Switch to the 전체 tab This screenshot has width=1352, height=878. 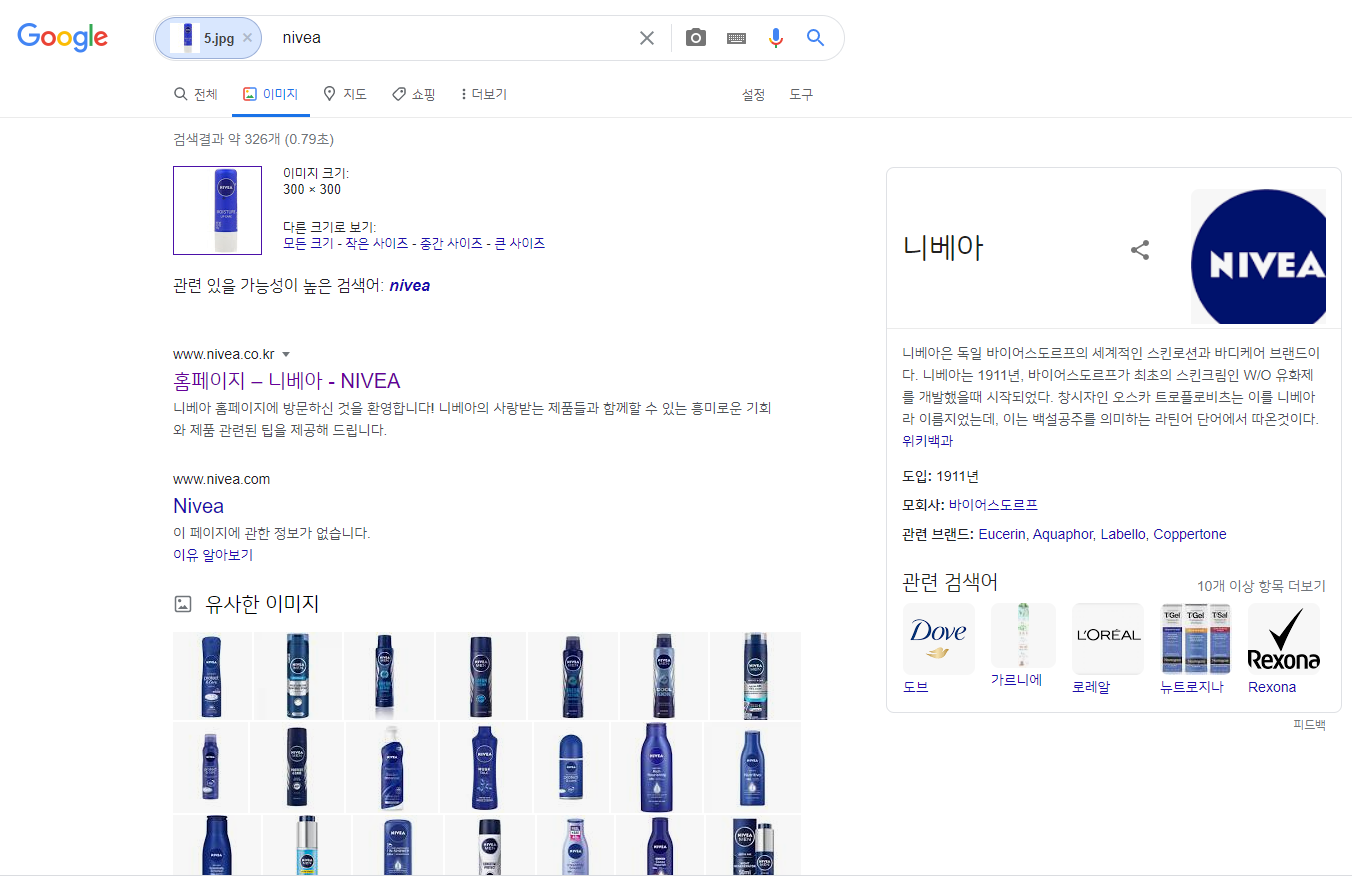[195, 94]
